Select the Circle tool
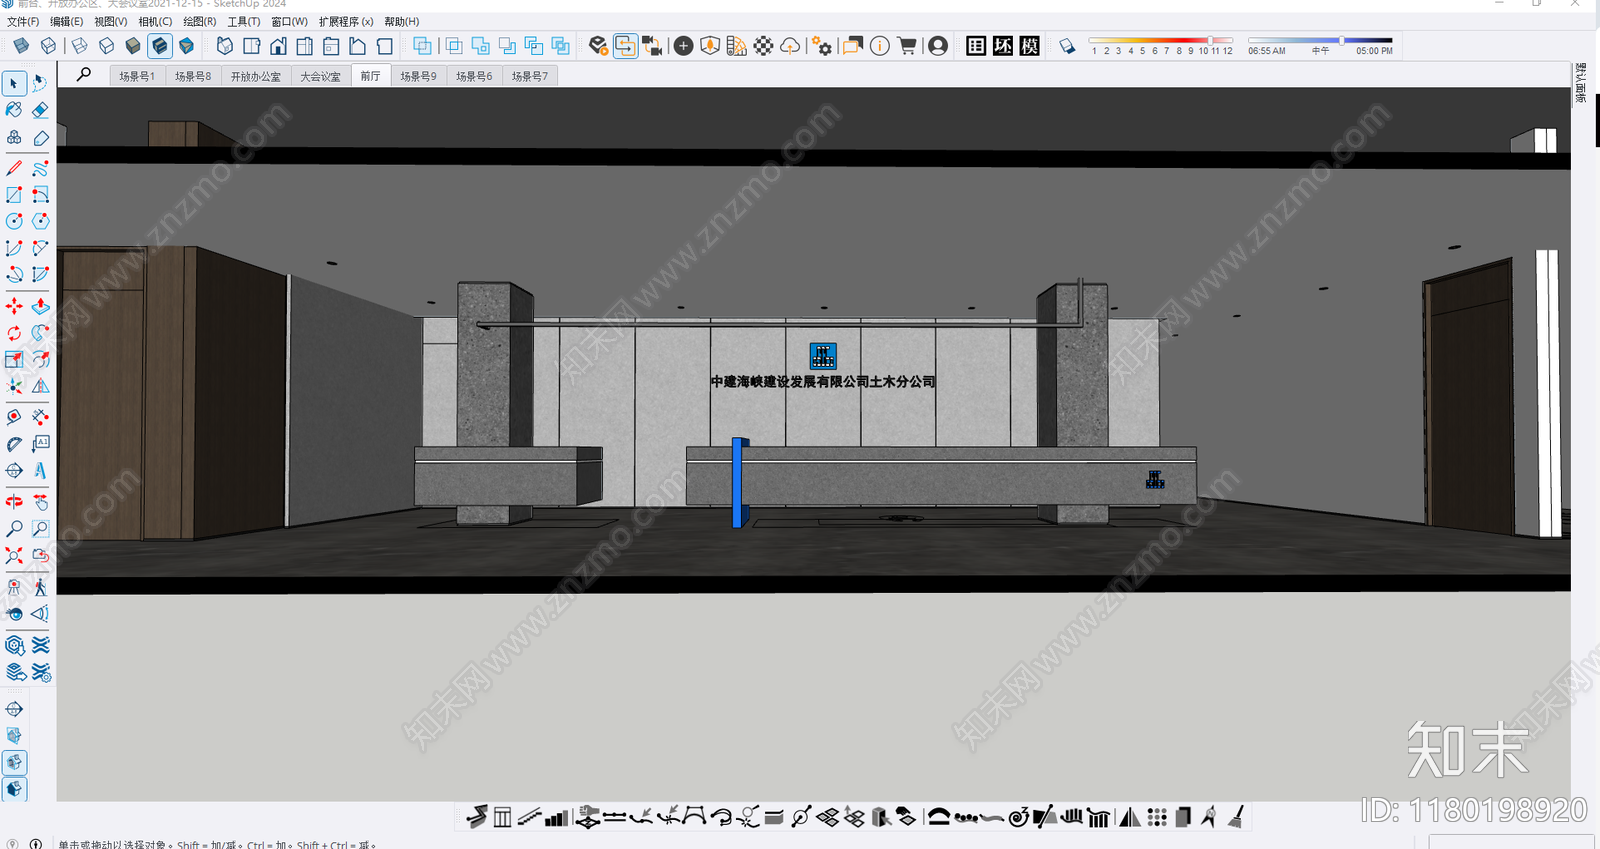Image resolution: width=1600 pixels, height=849 pixels. click(14, 221)
